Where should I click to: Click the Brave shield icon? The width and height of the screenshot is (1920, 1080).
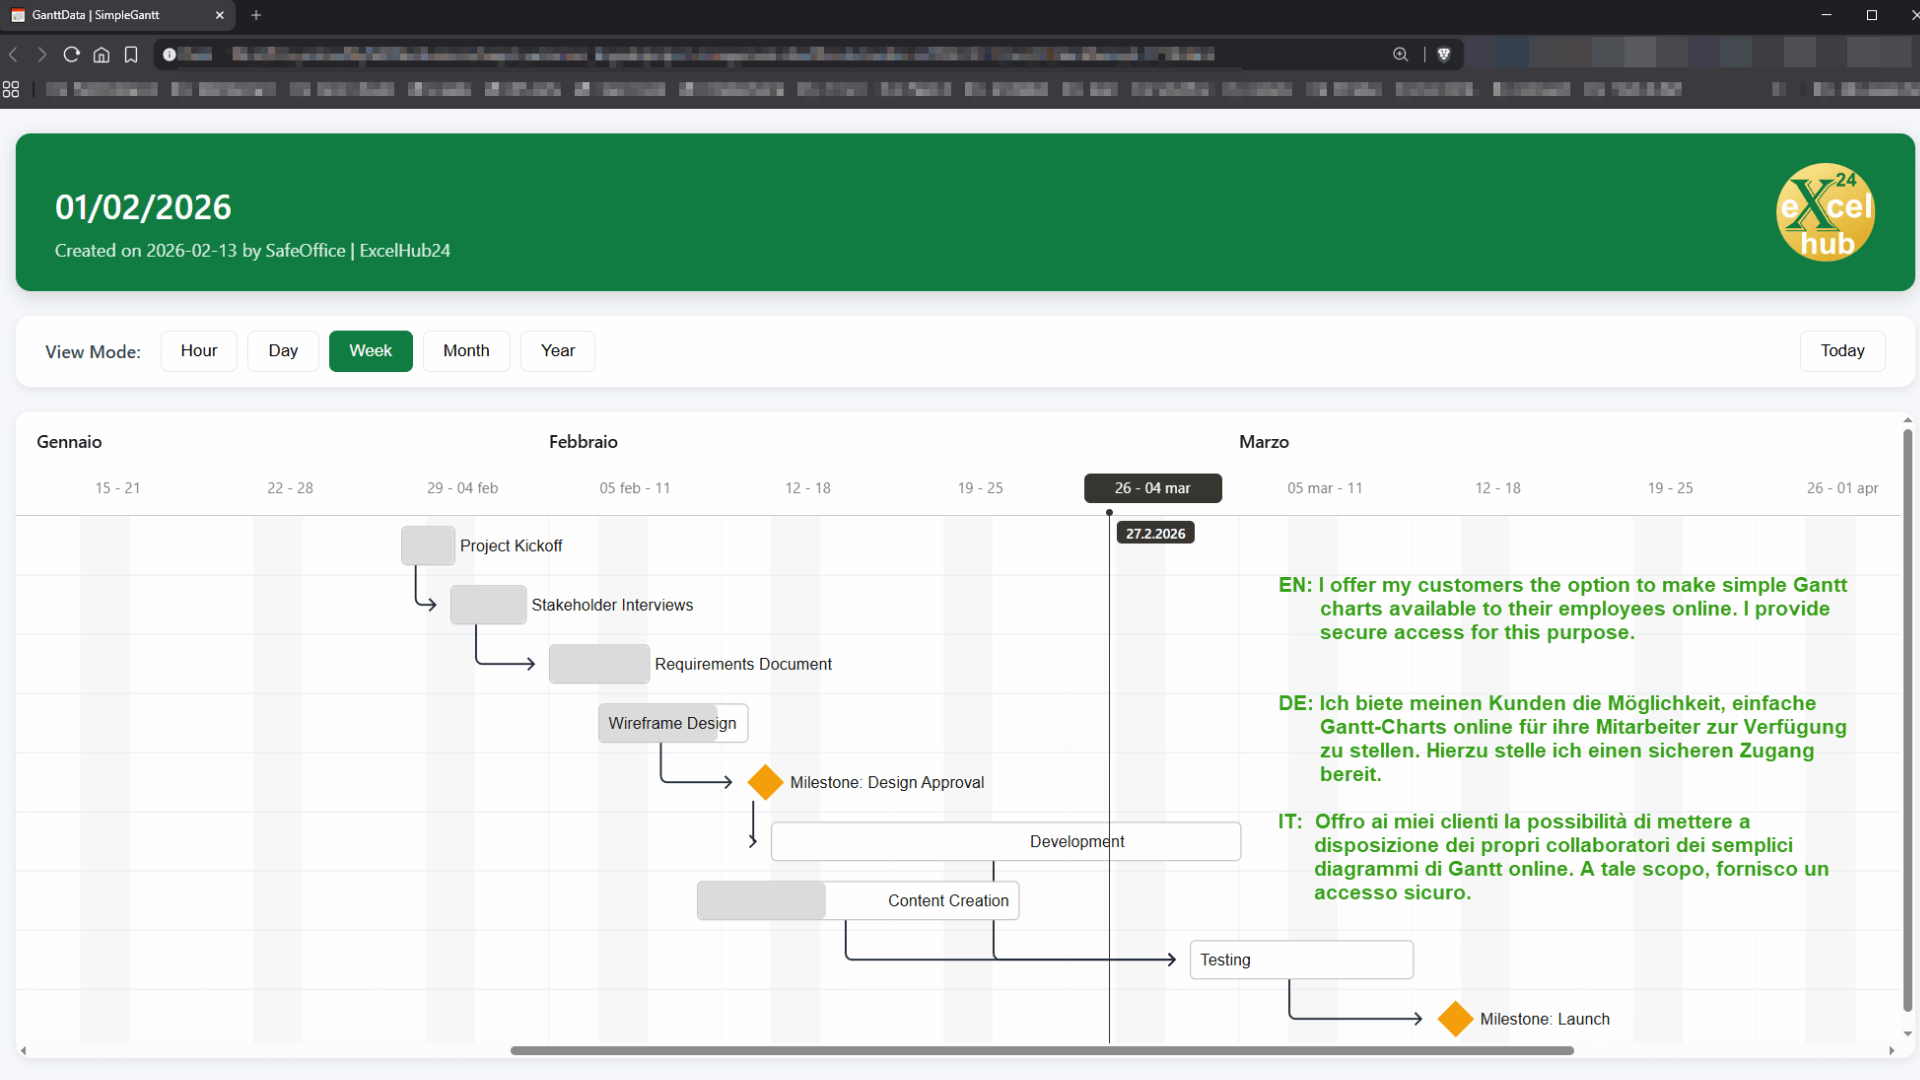pos(1444,54)
